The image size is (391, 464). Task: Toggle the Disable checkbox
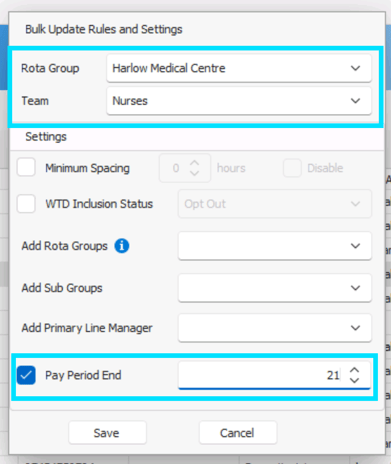coord(292,168)
